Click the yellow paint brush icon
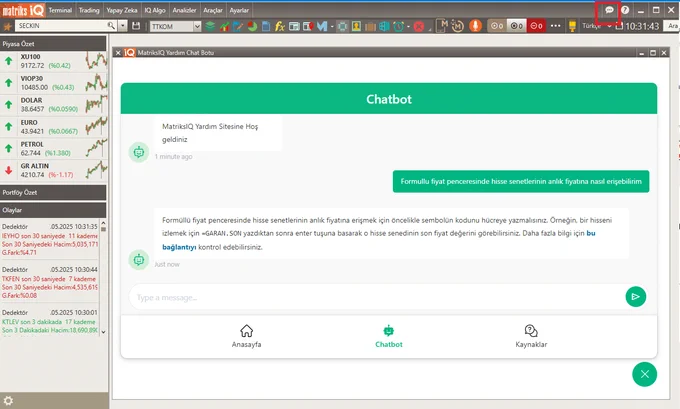The image size is (680, 409). point(572,26)
